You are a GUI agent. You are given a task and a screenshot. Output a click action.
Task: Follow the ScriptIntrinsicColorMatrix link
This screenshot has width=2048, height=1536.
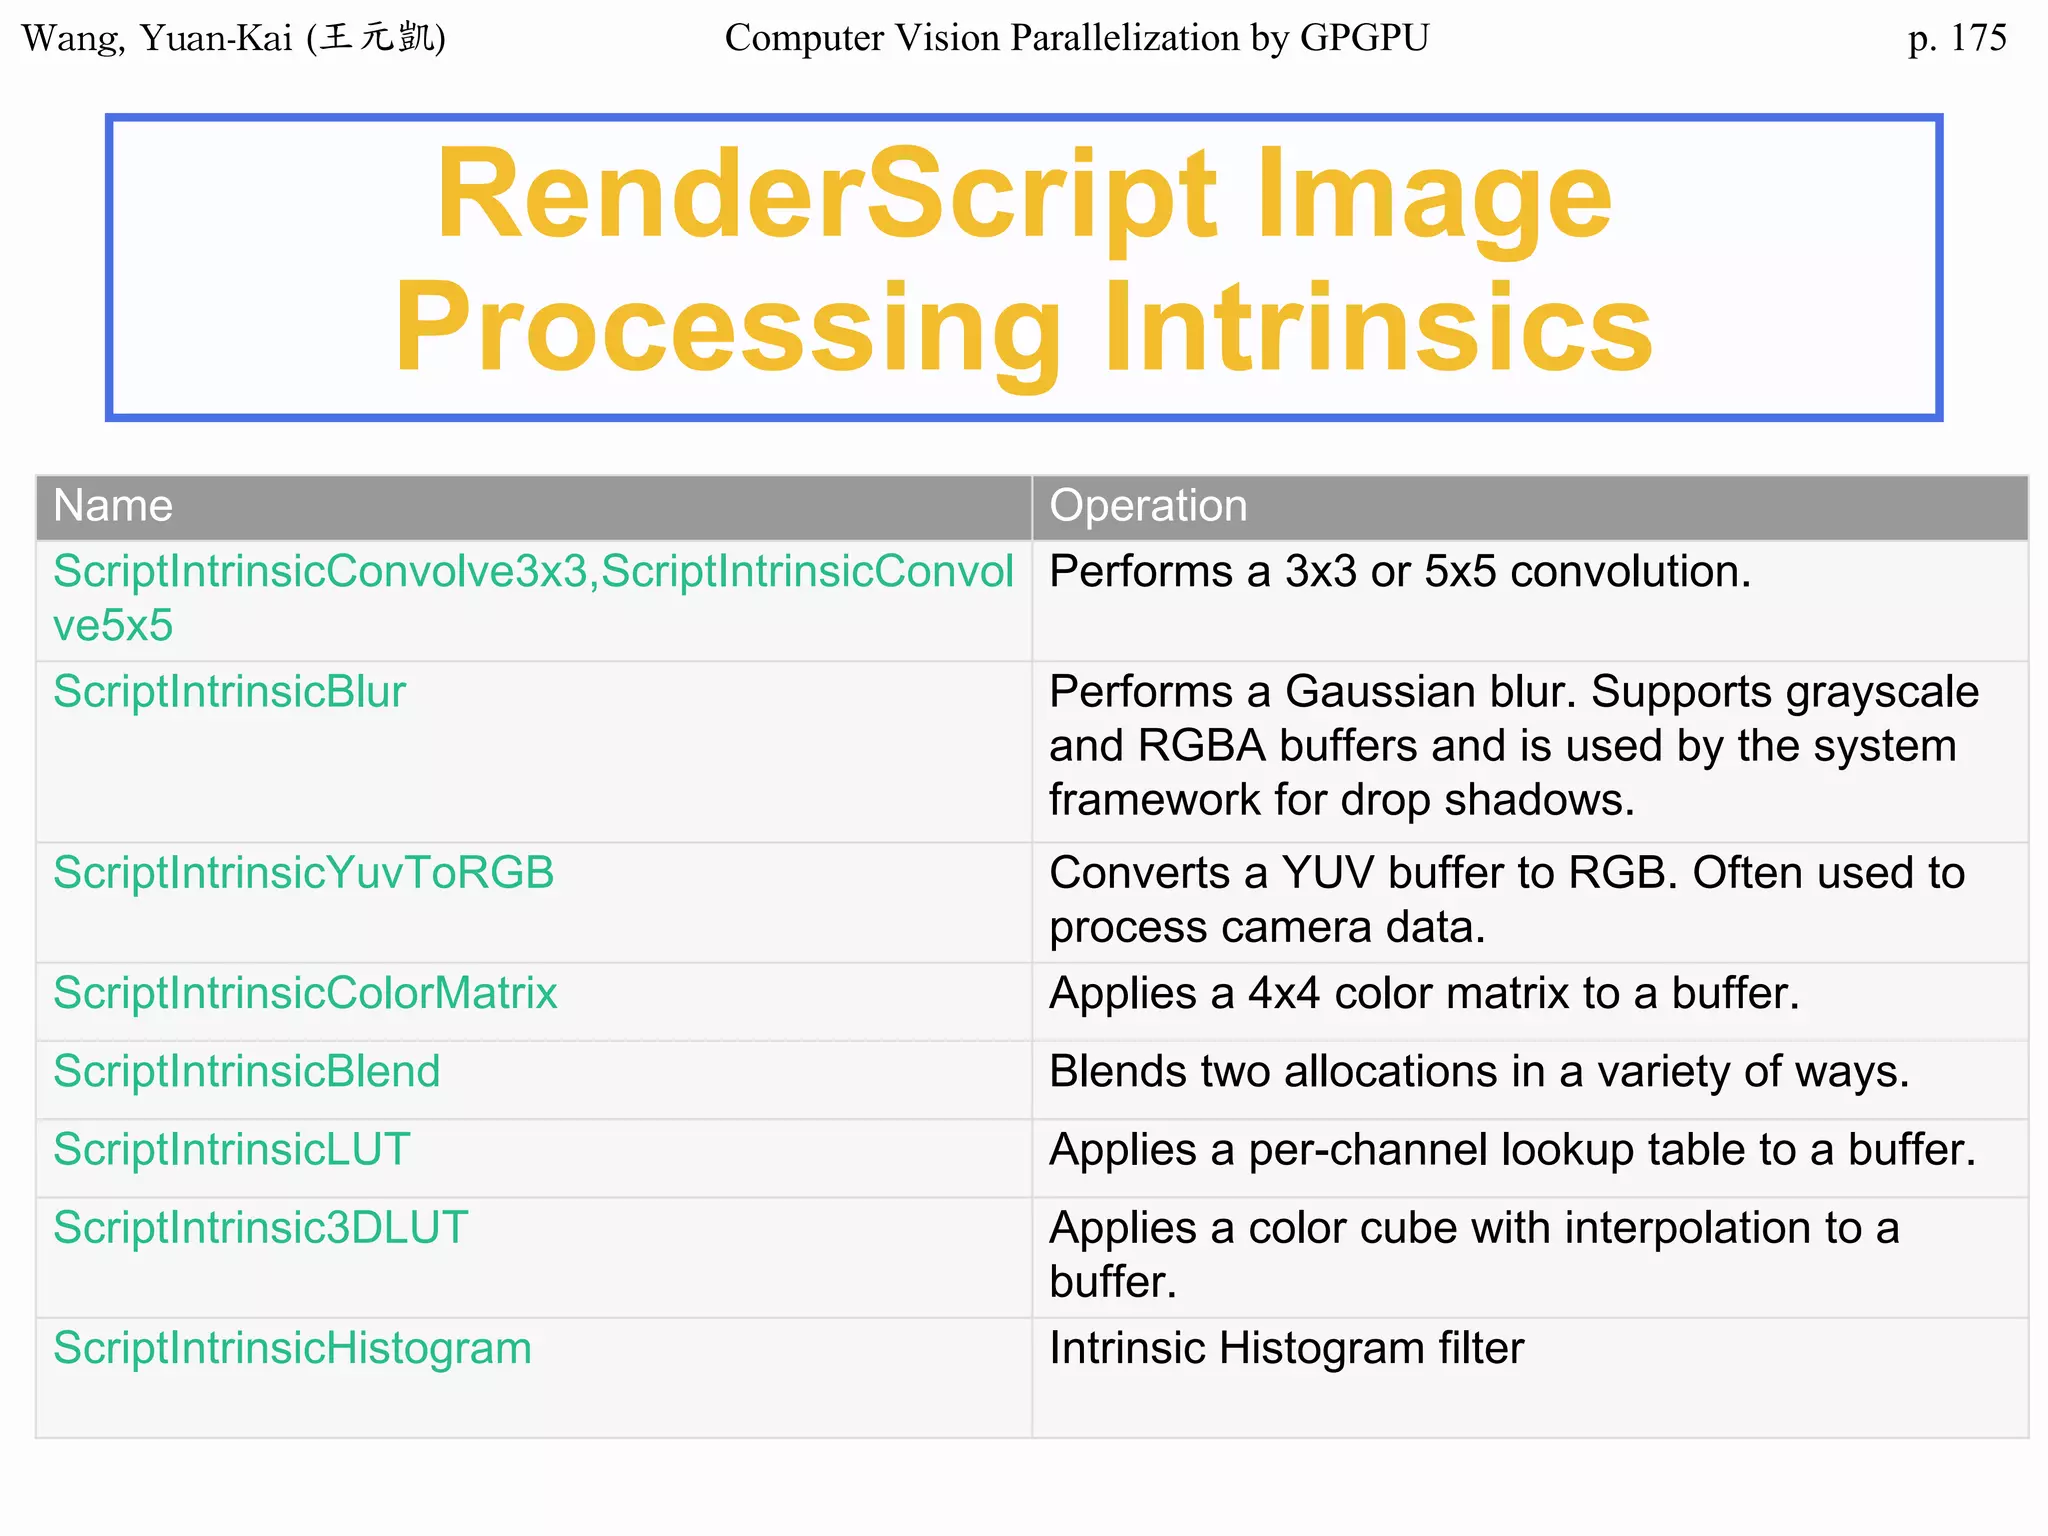[x=305, y=993]
